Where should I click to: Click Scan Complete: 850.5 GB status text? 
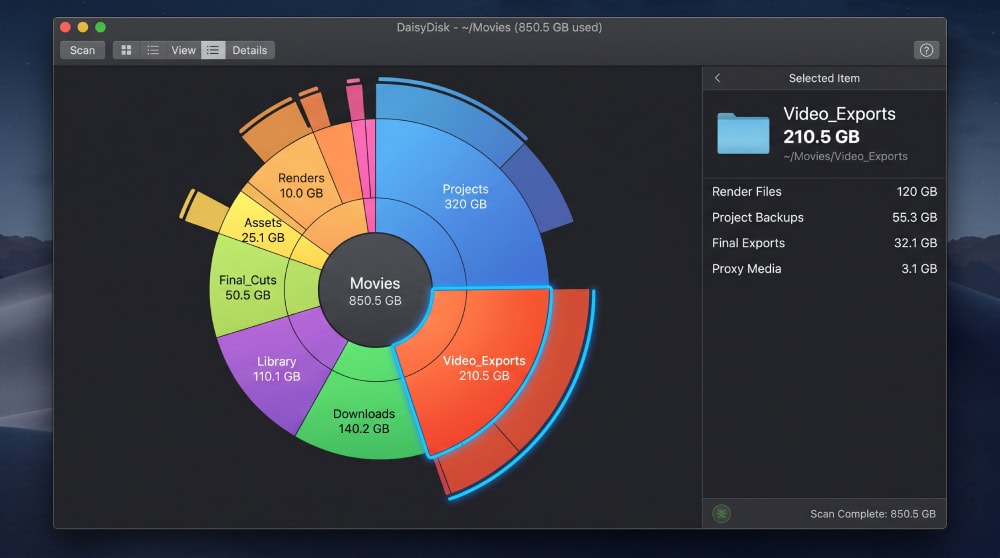872,514
